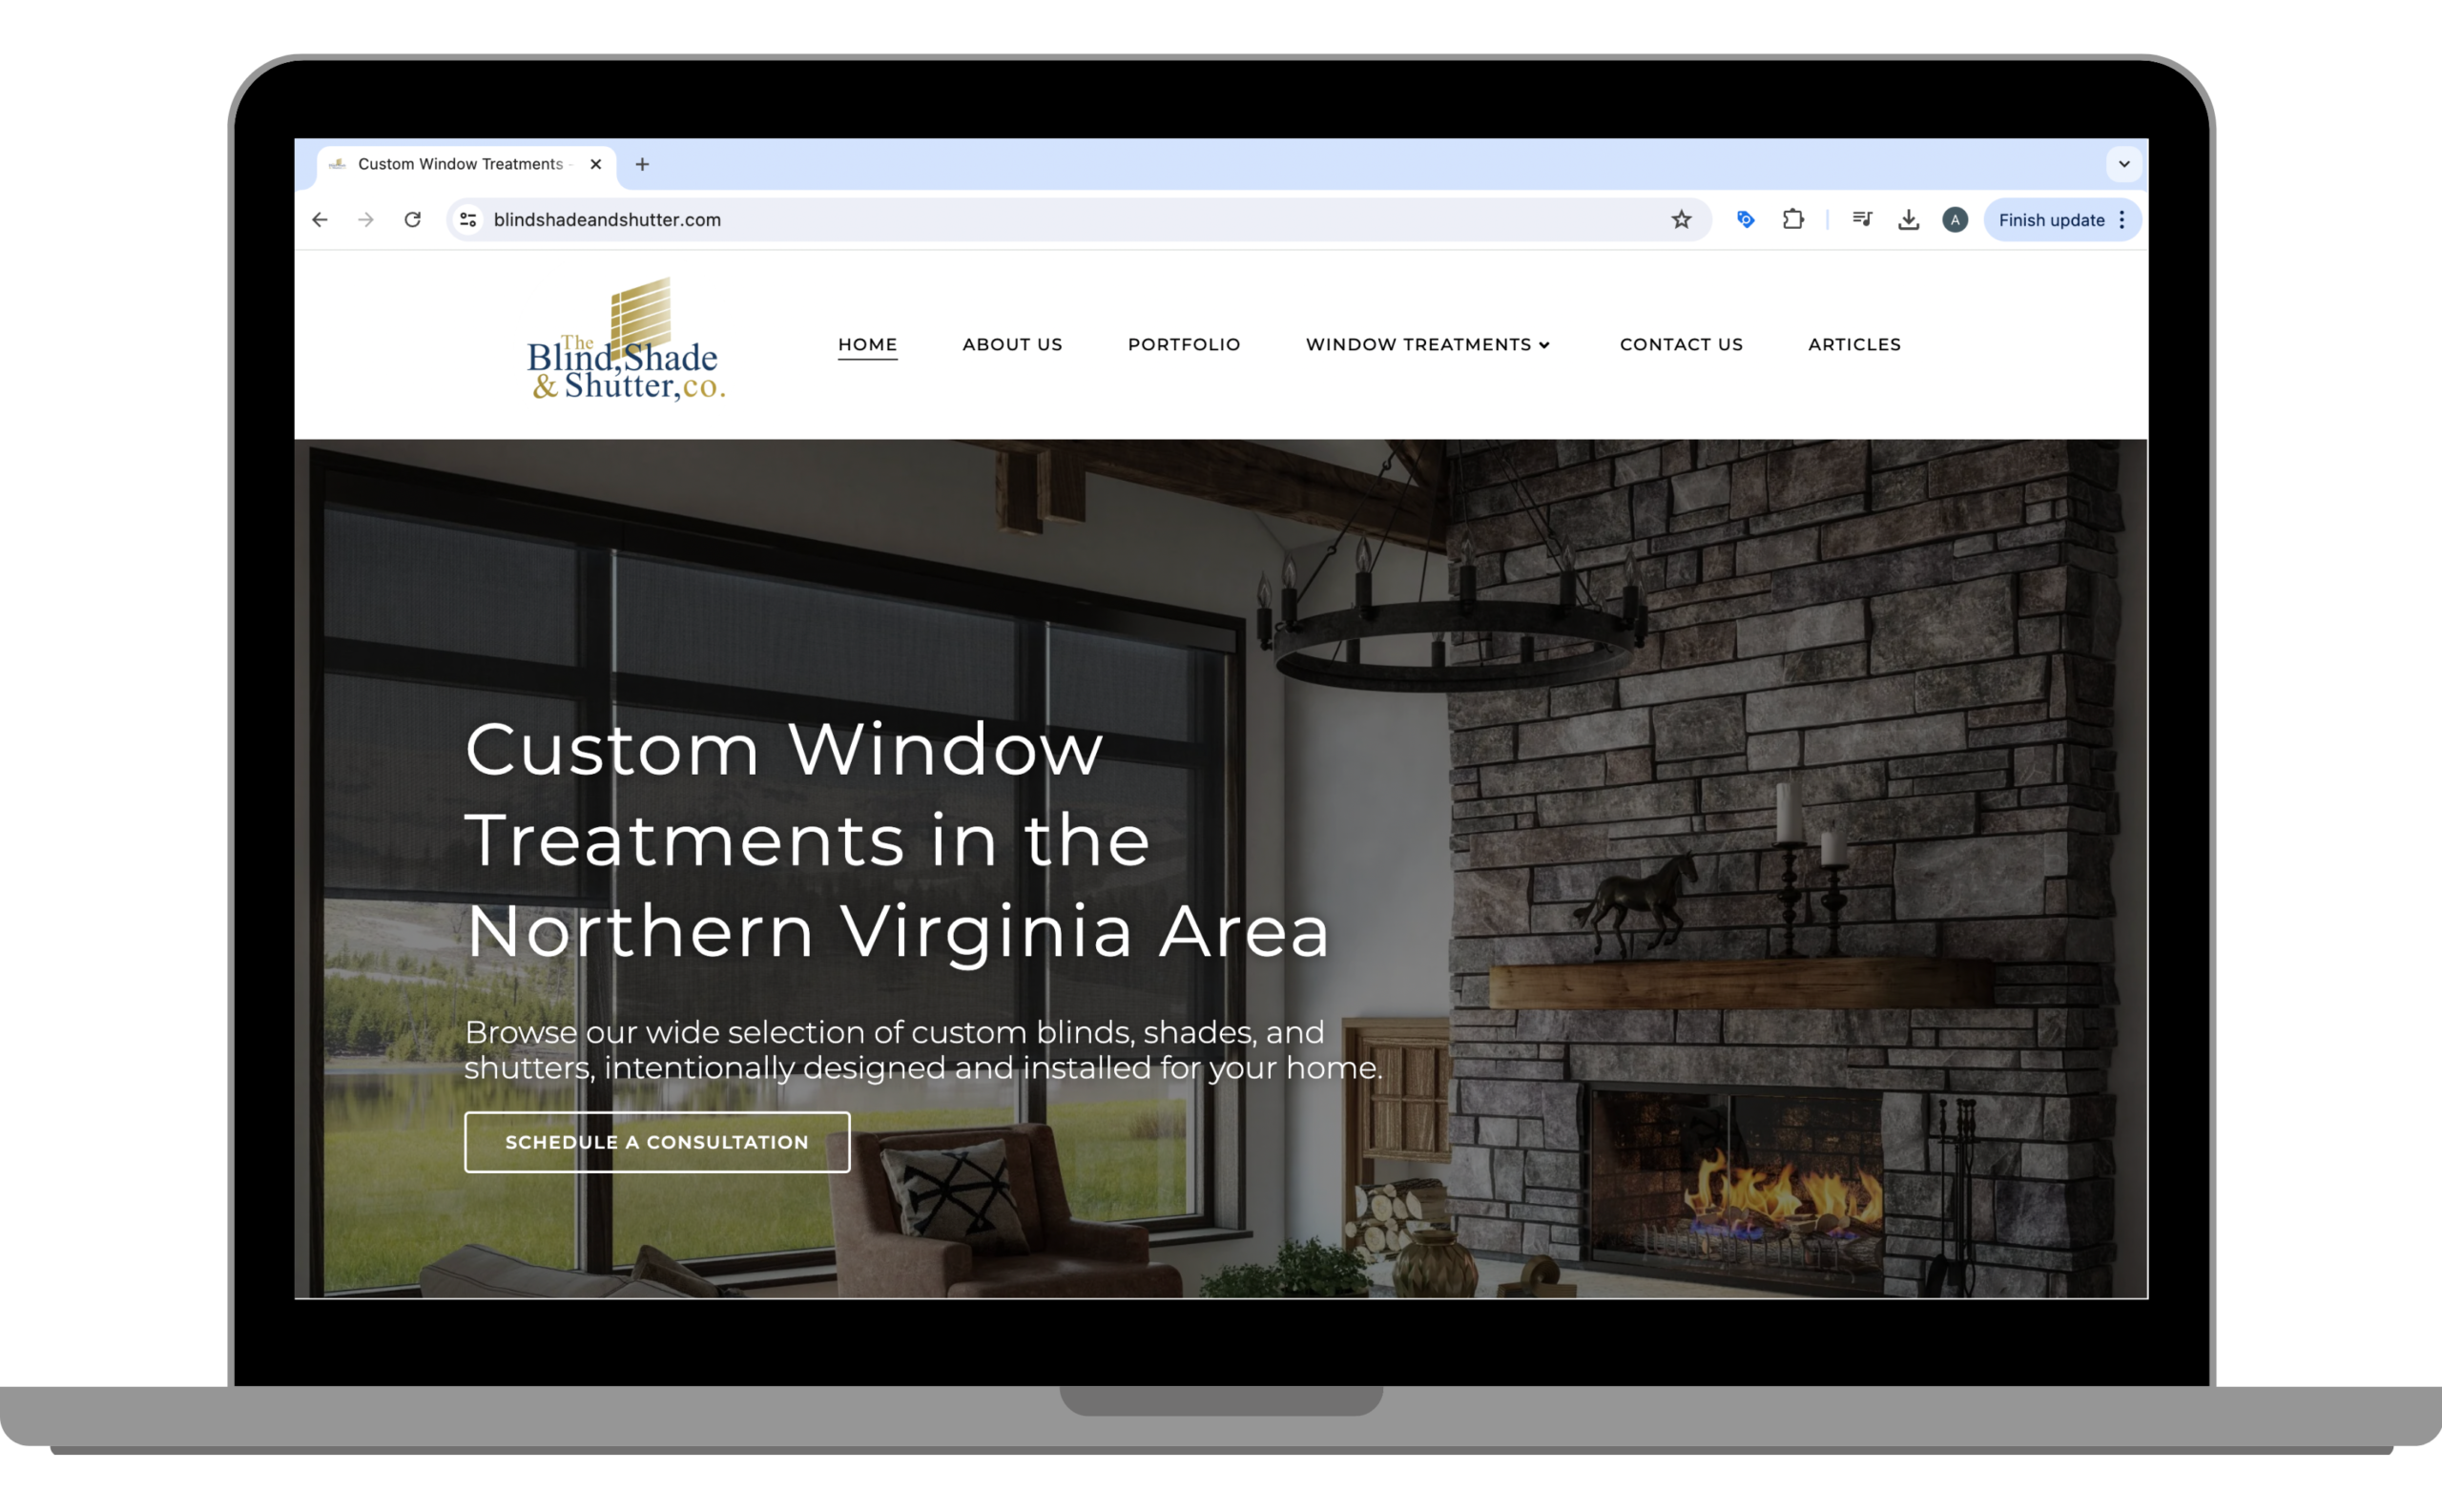Navigate to the PORTFOLIO menu item

point(1185,343)
